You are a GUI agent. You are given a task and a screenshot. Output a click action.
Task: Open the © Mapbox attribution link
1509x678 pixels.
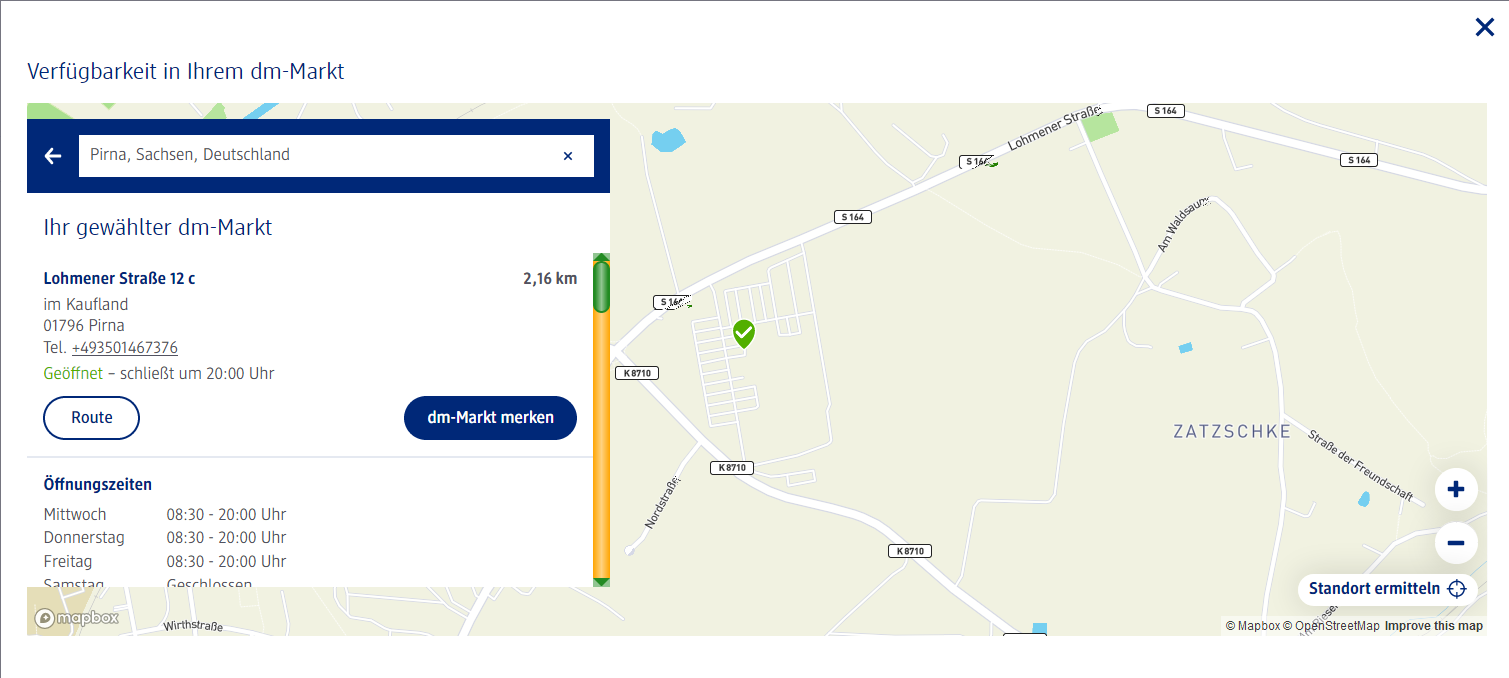[1252, 626]
